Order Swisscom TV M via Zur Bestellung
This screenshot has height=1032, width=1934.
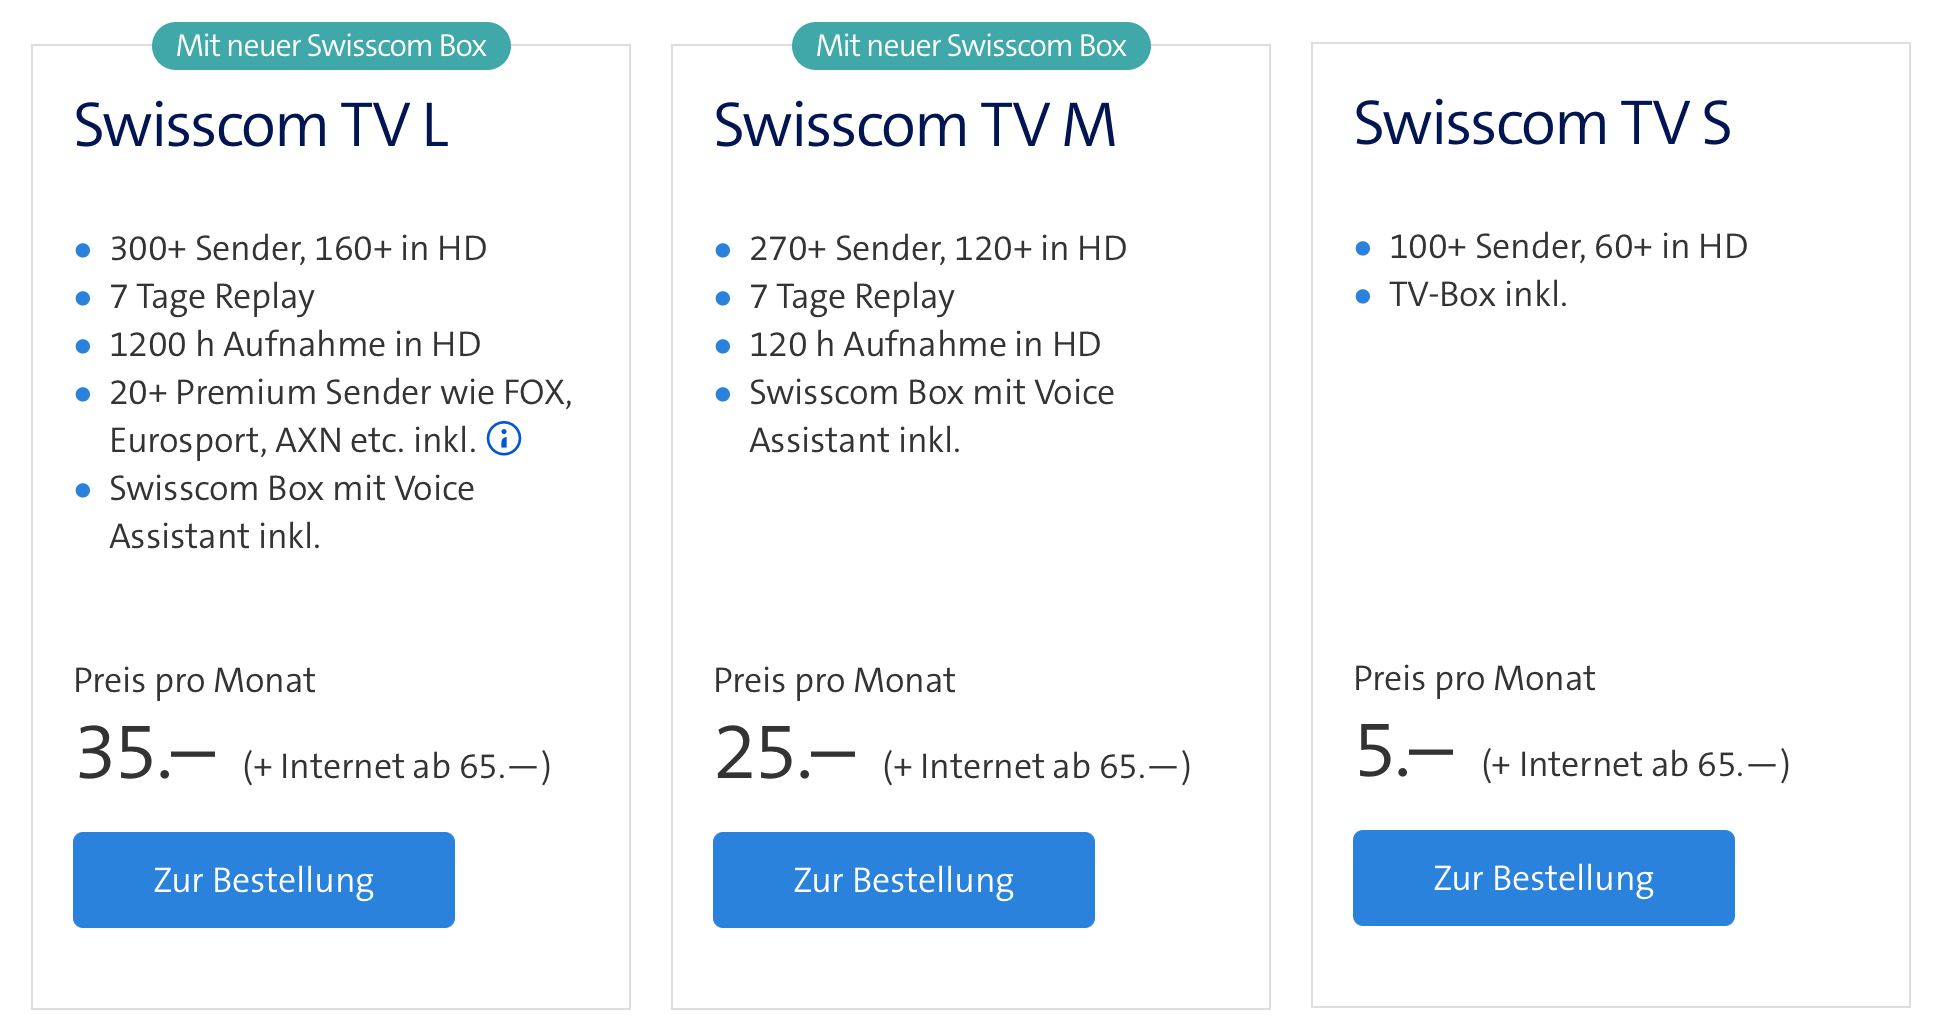(x=904, y=880)
